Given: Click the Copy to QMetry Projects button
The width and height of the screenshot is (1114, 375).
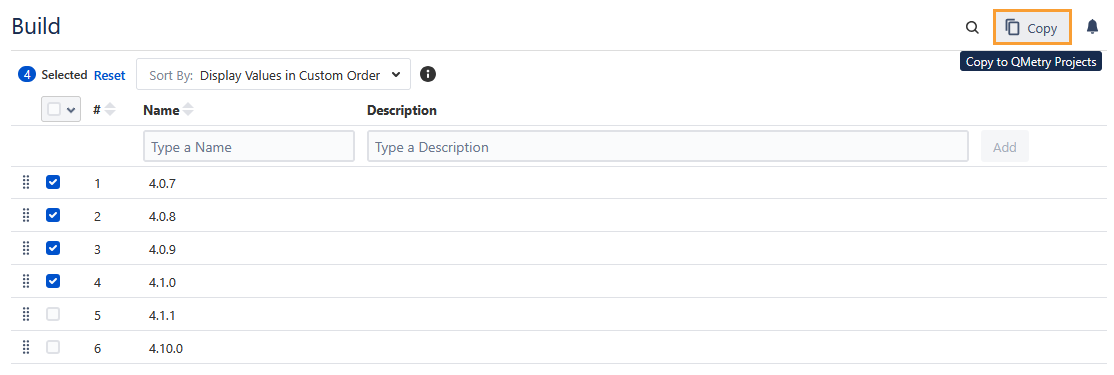Looking at the screenshot, I should coord(1032,28).
